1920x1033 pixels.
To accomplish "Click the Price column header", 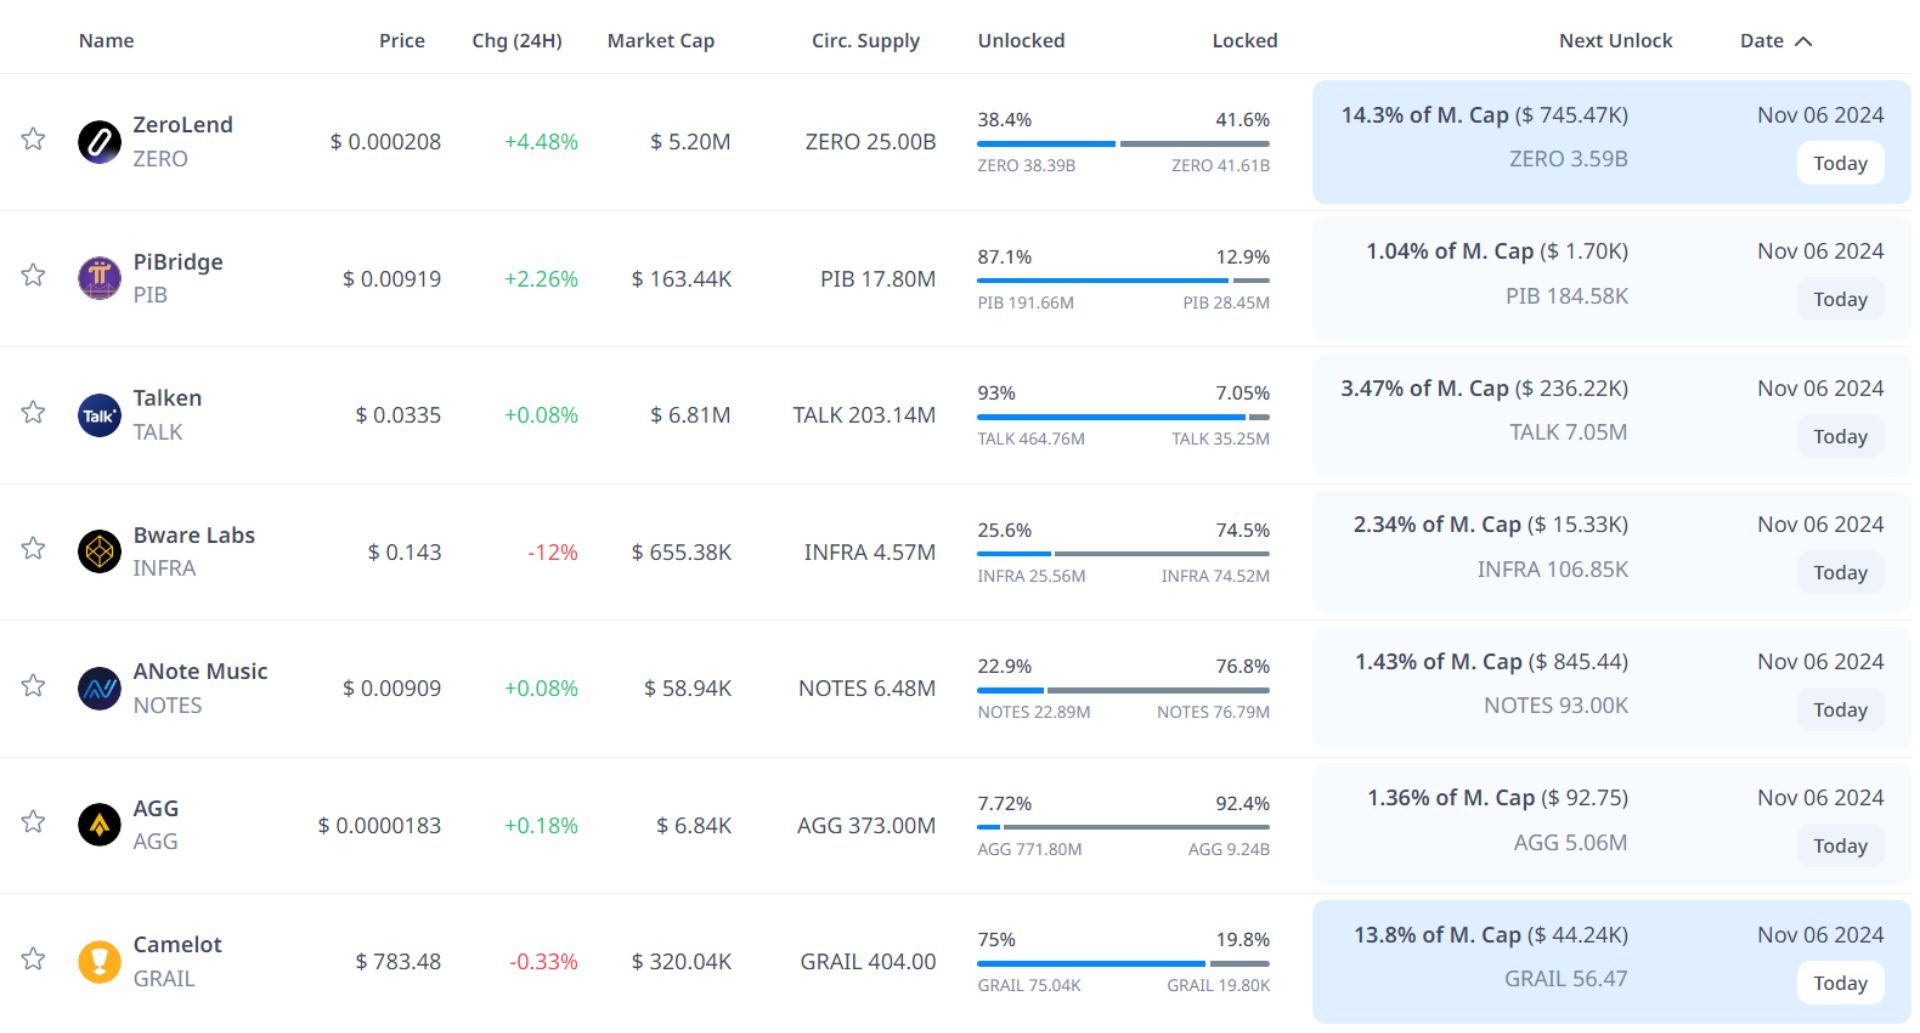I will coord(401,41).
